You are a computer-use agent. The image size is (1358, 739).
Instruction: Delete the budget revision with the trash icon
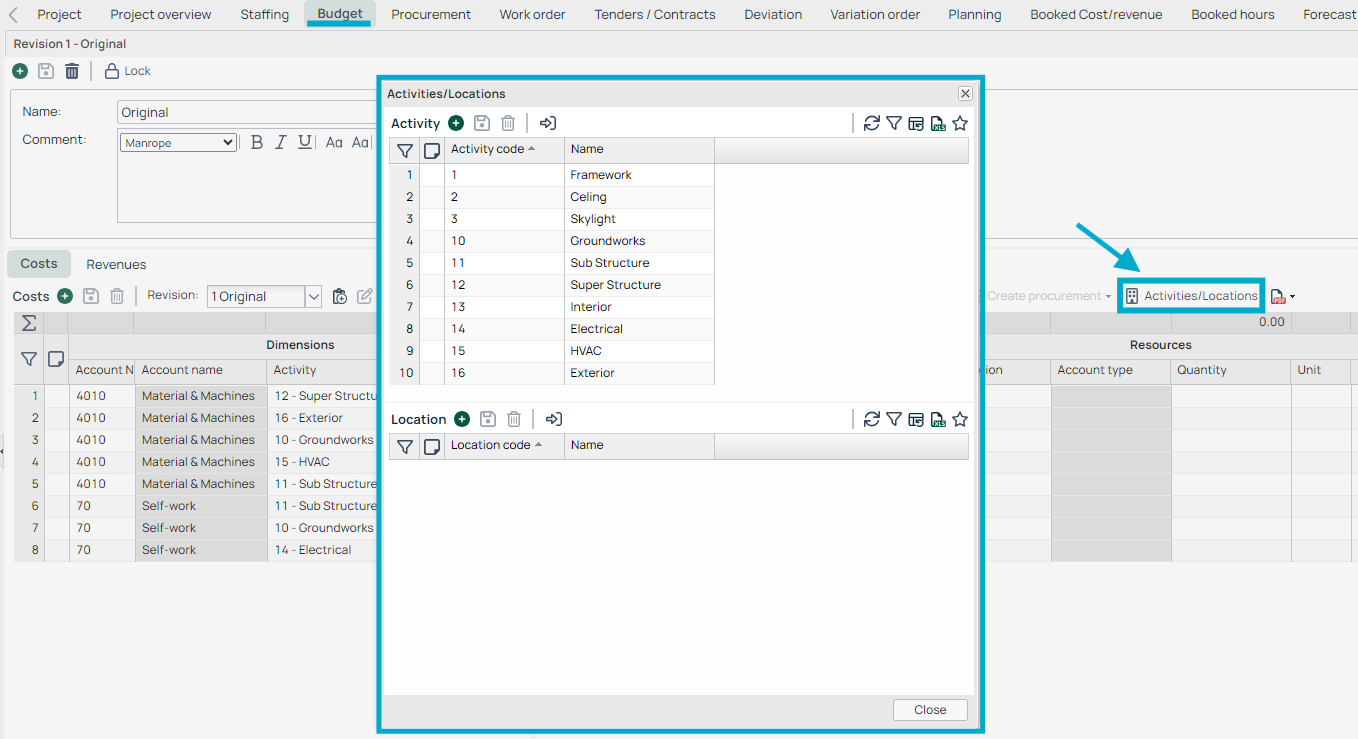[x=72, y=71]
